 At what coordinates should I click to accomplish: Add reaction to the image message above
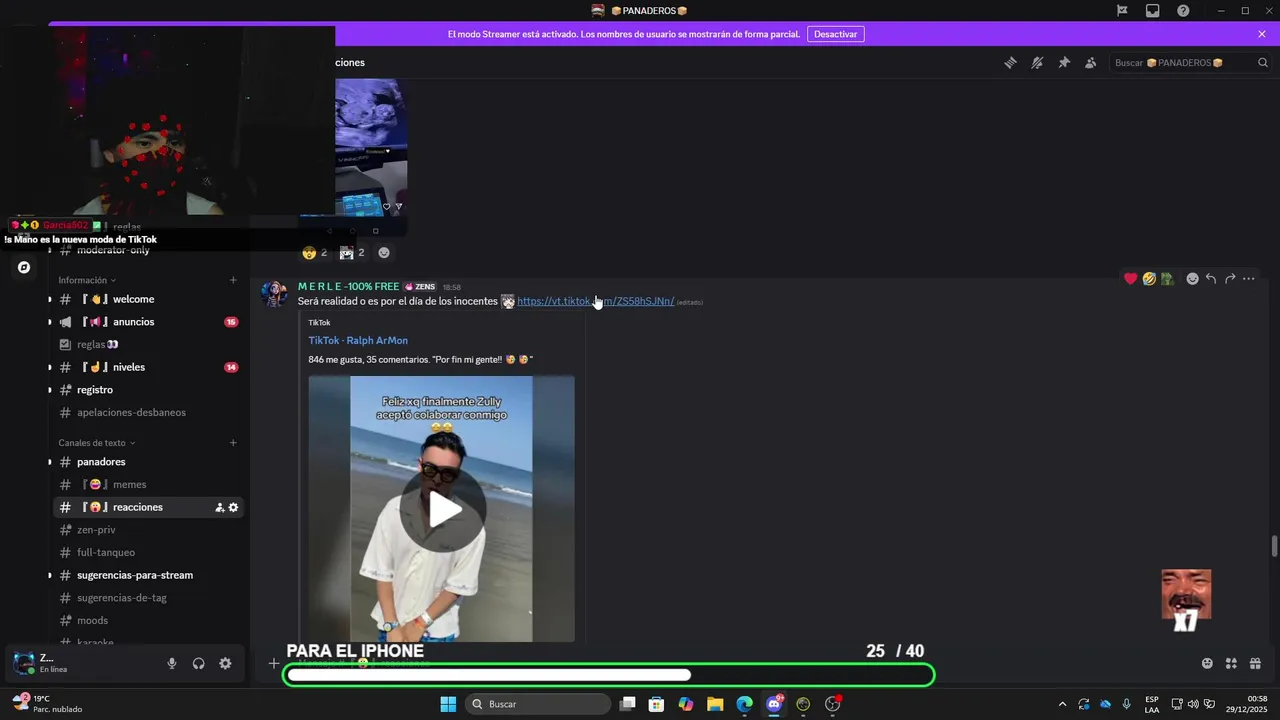[x=384, y=253]
